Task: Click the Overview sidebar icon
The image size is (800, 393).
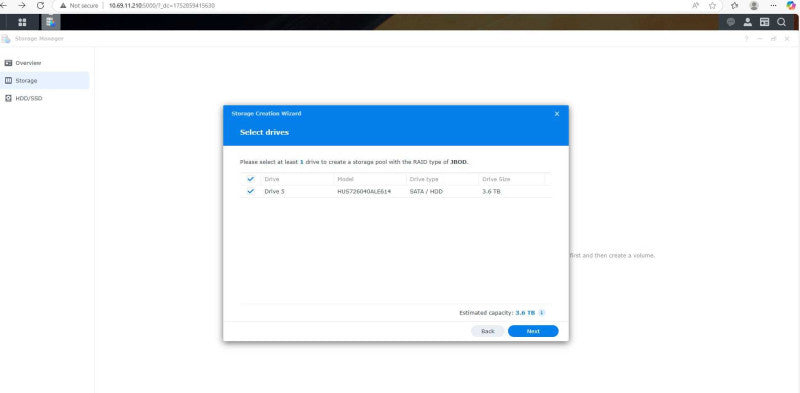Action: (8, 63)
